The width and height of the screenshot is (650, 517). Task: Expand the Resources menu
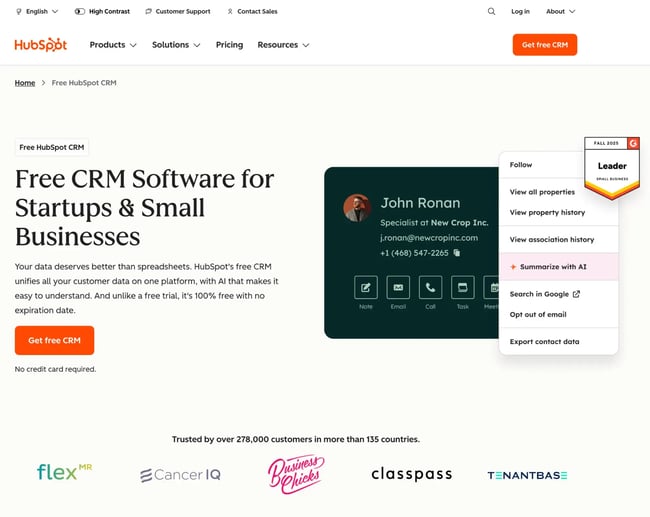(283, 45)
